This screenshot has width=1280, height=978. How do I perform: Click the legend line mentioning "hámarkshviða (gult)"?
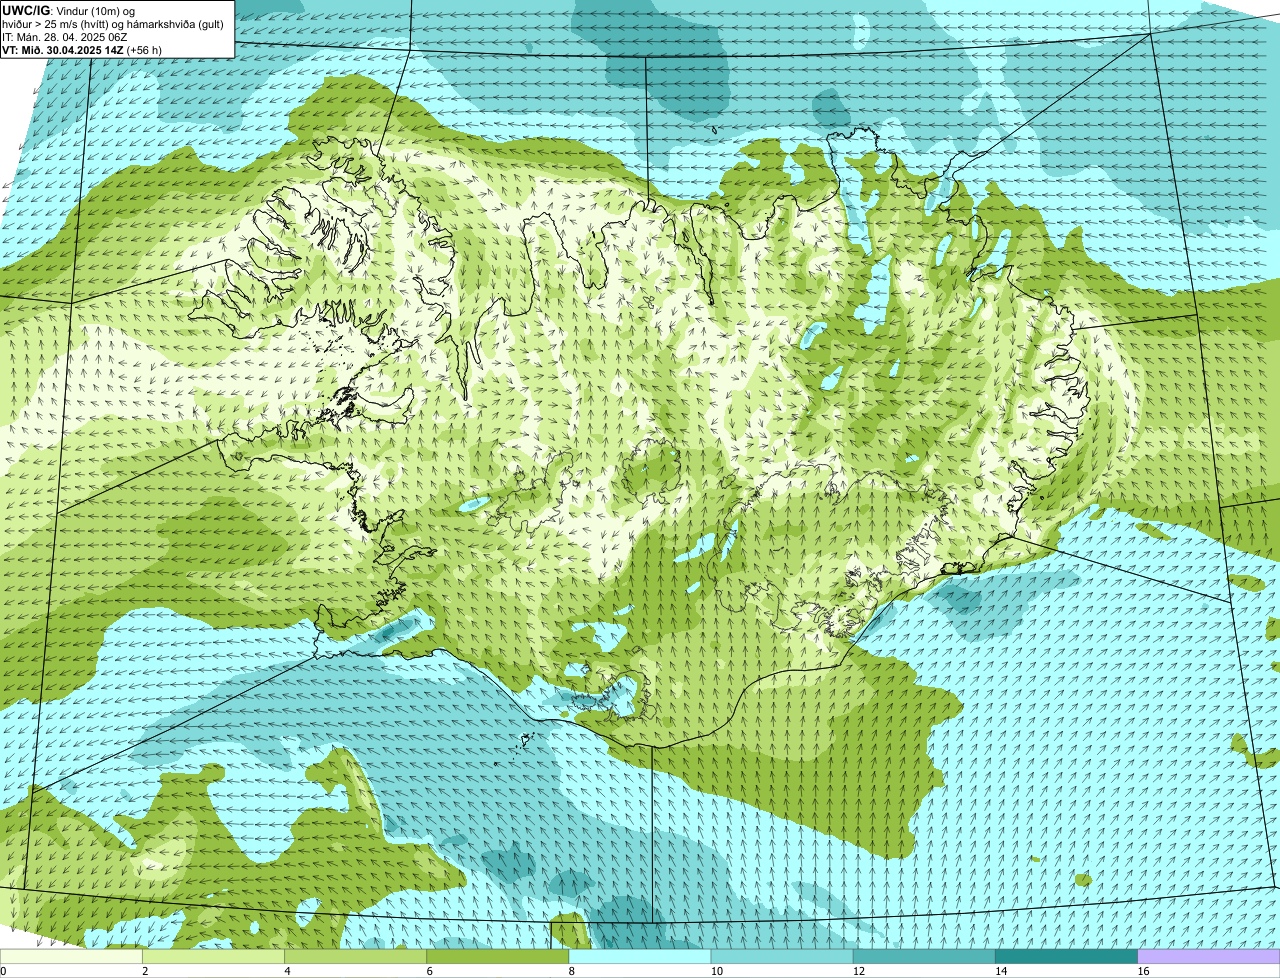point(113,23)
